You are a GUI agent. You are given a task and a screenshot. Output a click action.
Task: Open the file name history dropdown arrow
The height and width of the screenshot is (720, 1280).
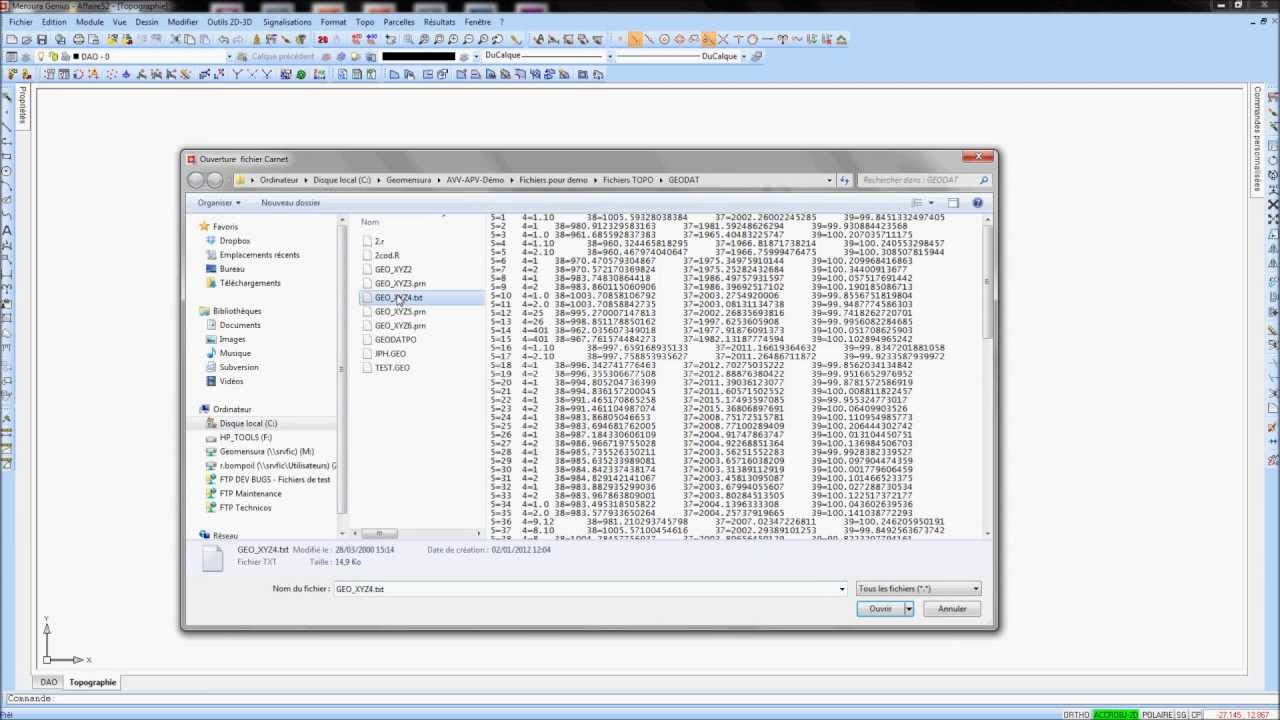841,589
